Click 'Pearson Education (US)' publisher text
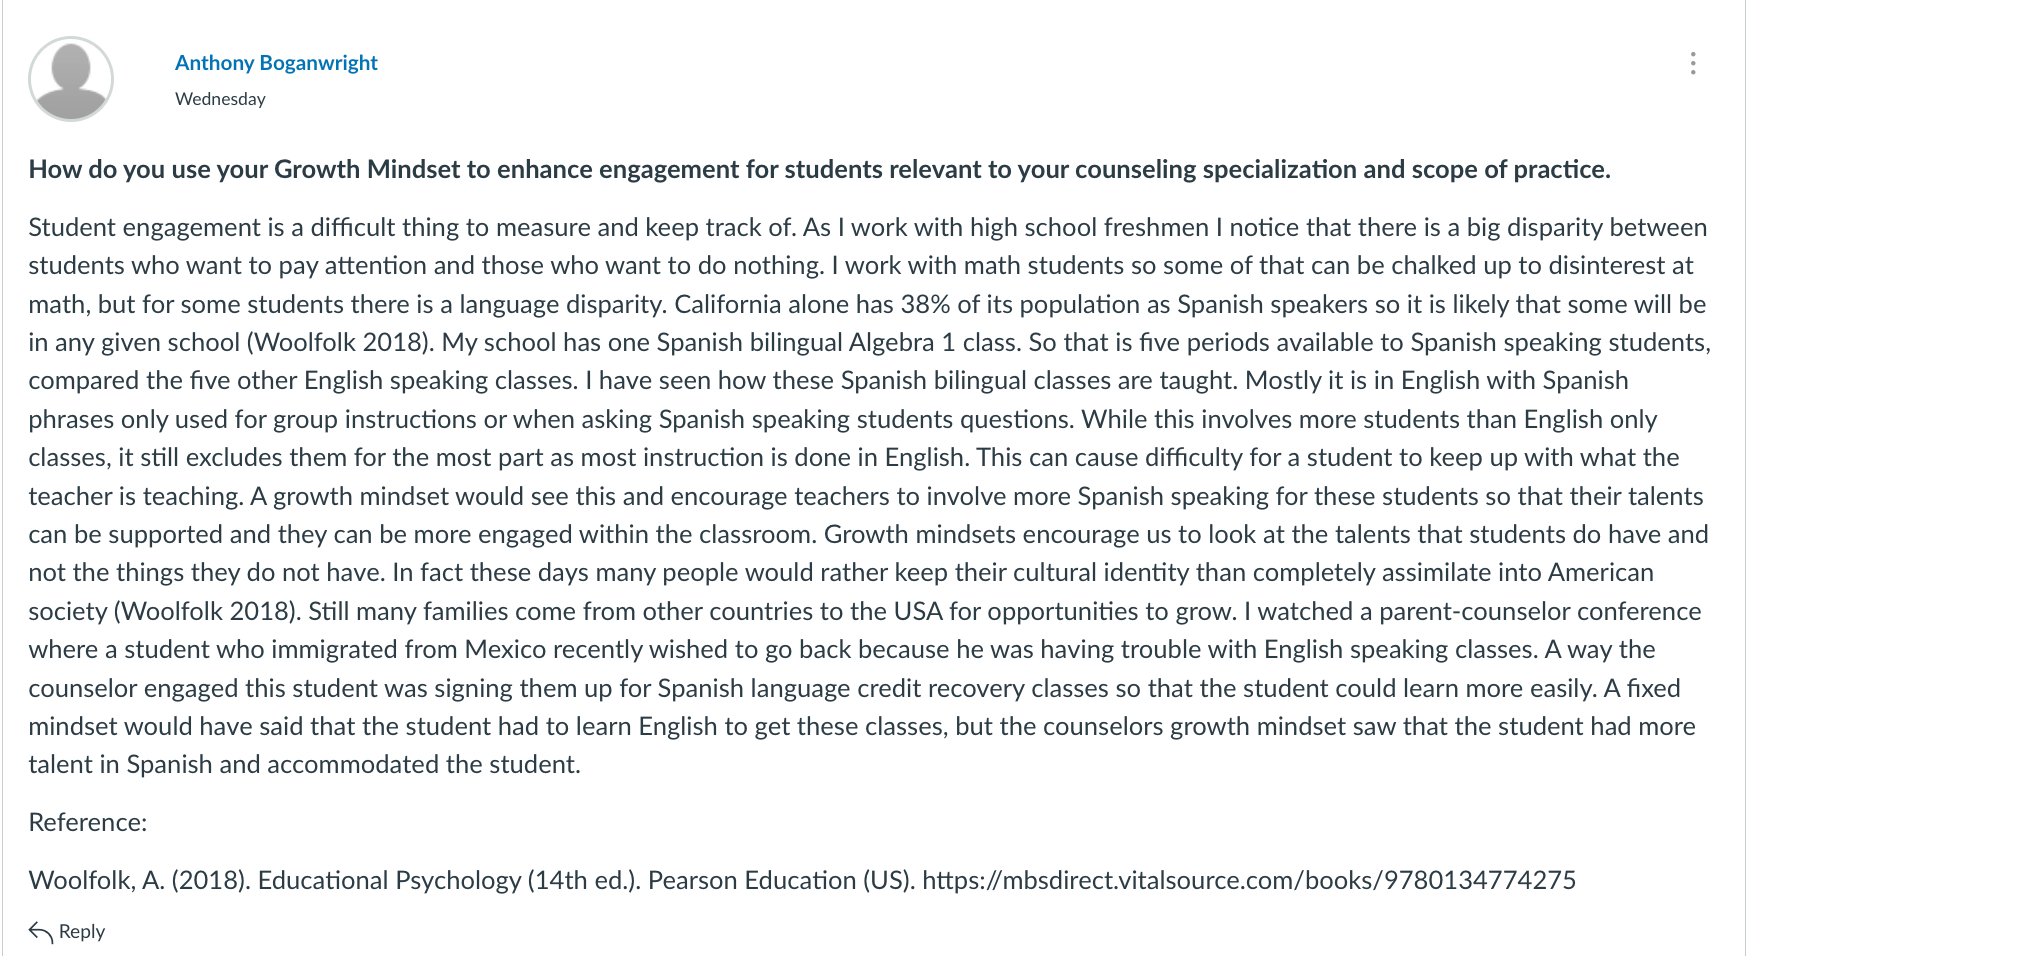2032x956 pixels. tap(781, 881)
